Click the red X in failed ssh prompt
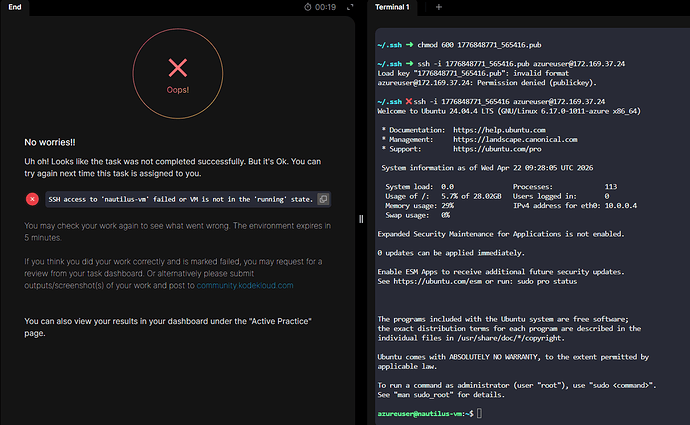The width and height of the screenshot is (690, 425). (410, 101)
